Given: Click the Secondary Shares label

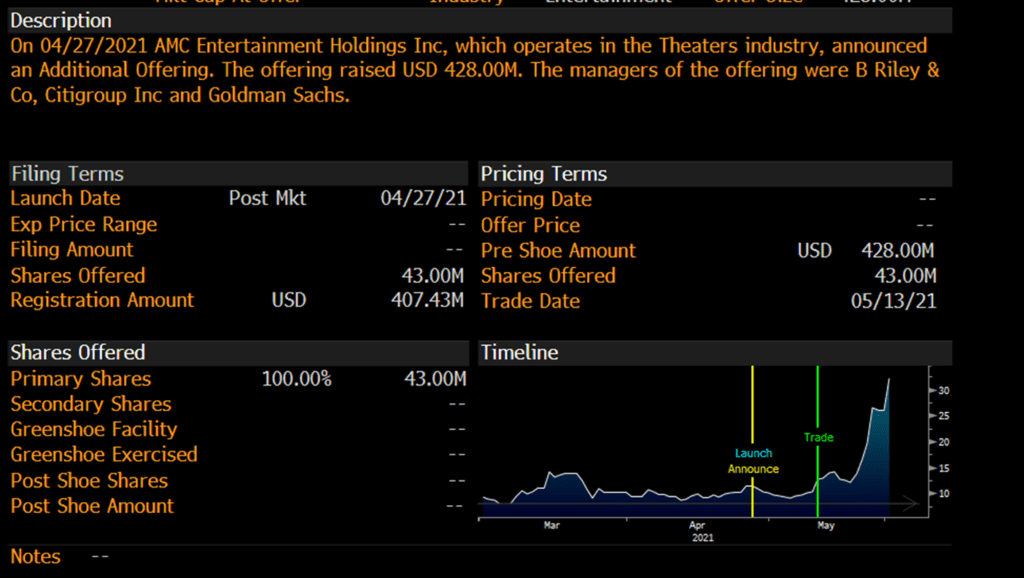Looking at the screenshot, I should [91, 404].
